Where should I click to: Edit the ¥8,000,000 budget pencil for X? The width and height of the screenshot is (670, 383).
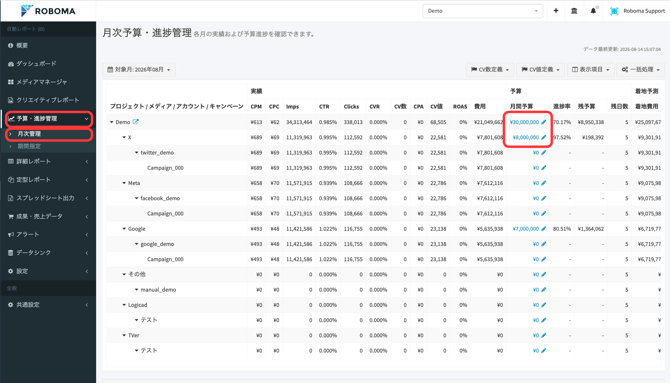click(x=544, y=137)
